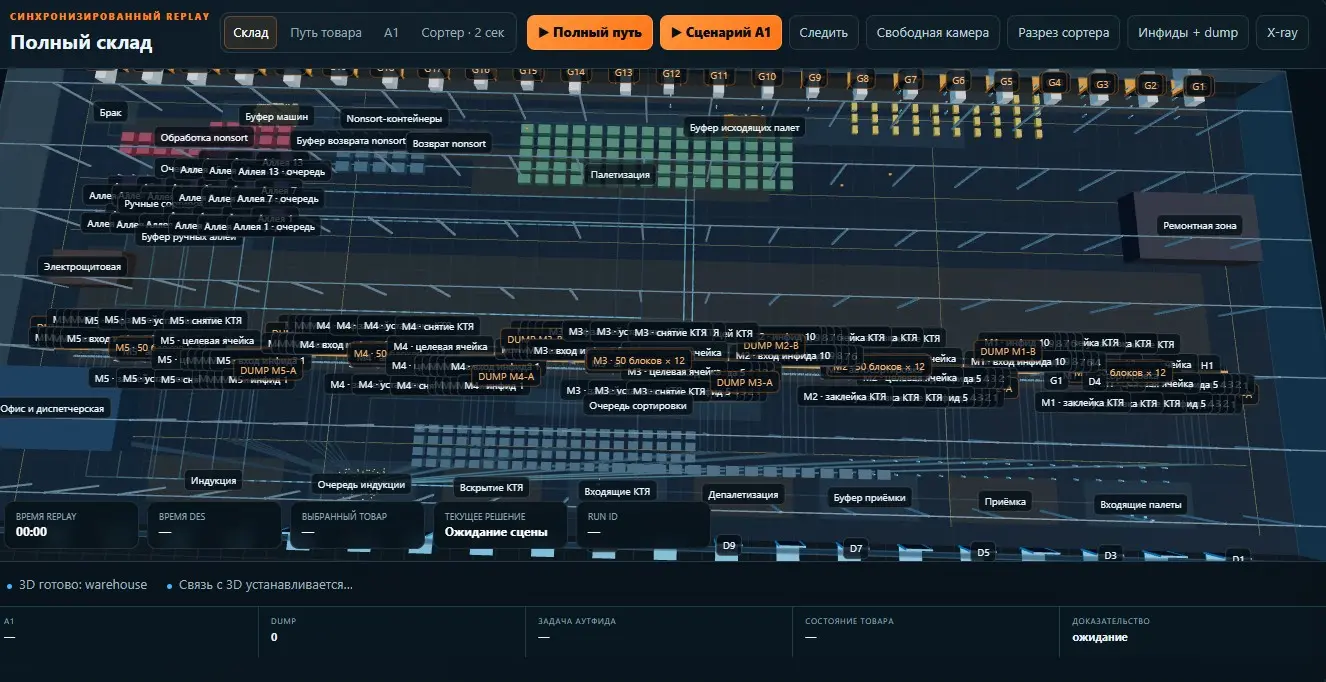
Task: Run the Сценарий A1 replay
Action: [x=720, y=33]
